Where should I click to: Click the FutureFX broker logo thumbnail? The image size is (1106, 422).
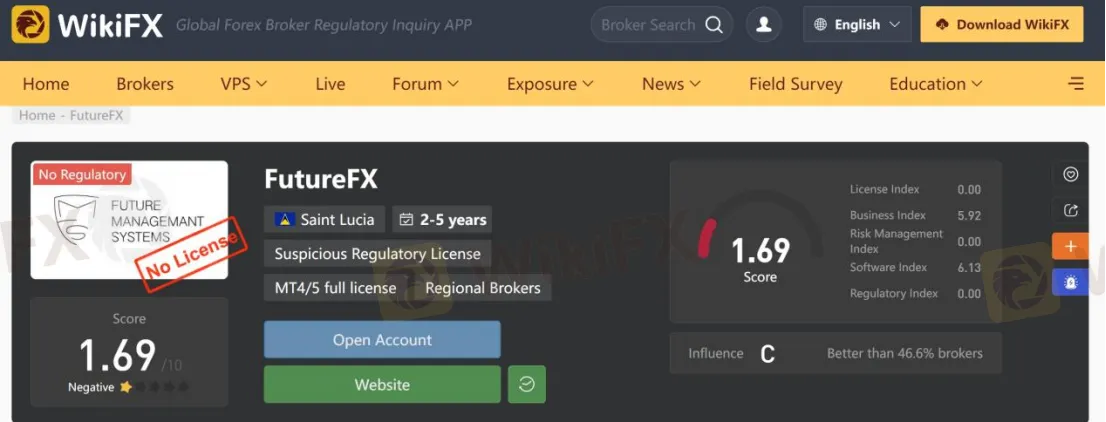129,220
